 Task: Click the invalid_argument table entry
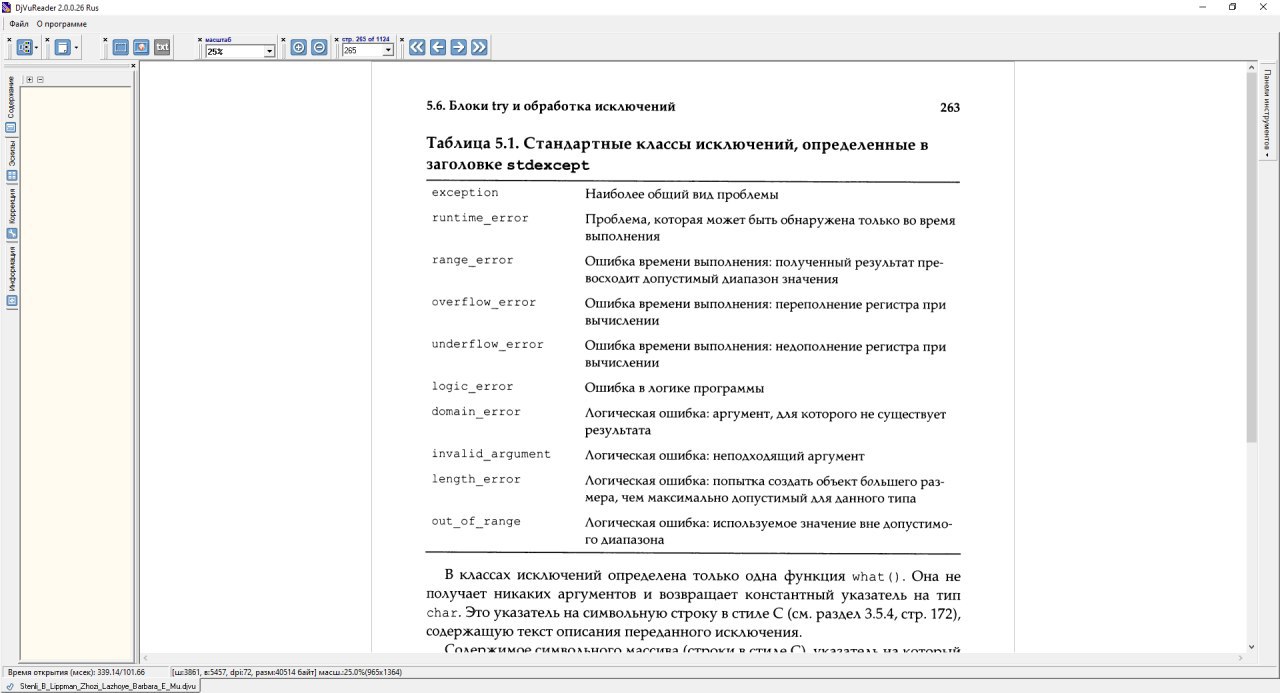tap(491, 454)
